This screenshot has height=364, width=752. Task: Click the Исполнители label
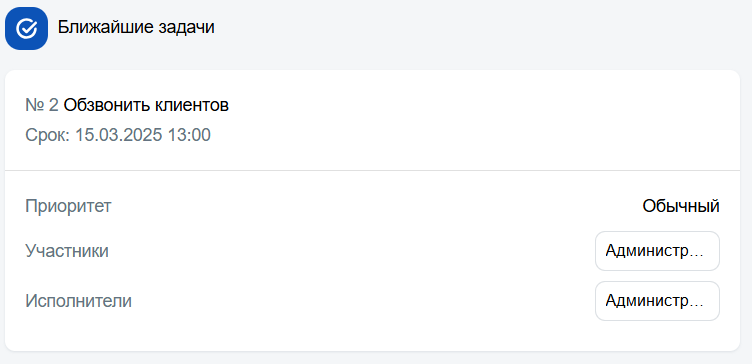78,301
